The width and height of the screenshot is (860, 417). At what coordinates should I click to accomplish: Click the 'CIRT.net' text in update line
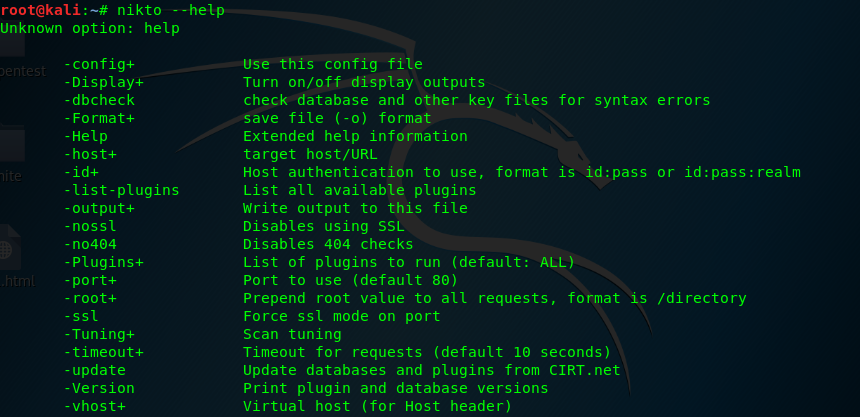(x=585, y=370)
